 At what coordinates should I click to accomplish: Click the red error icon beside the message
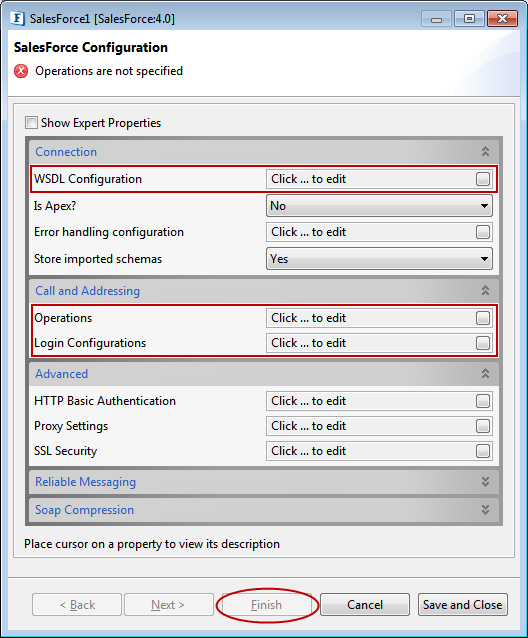click(21, 71)
